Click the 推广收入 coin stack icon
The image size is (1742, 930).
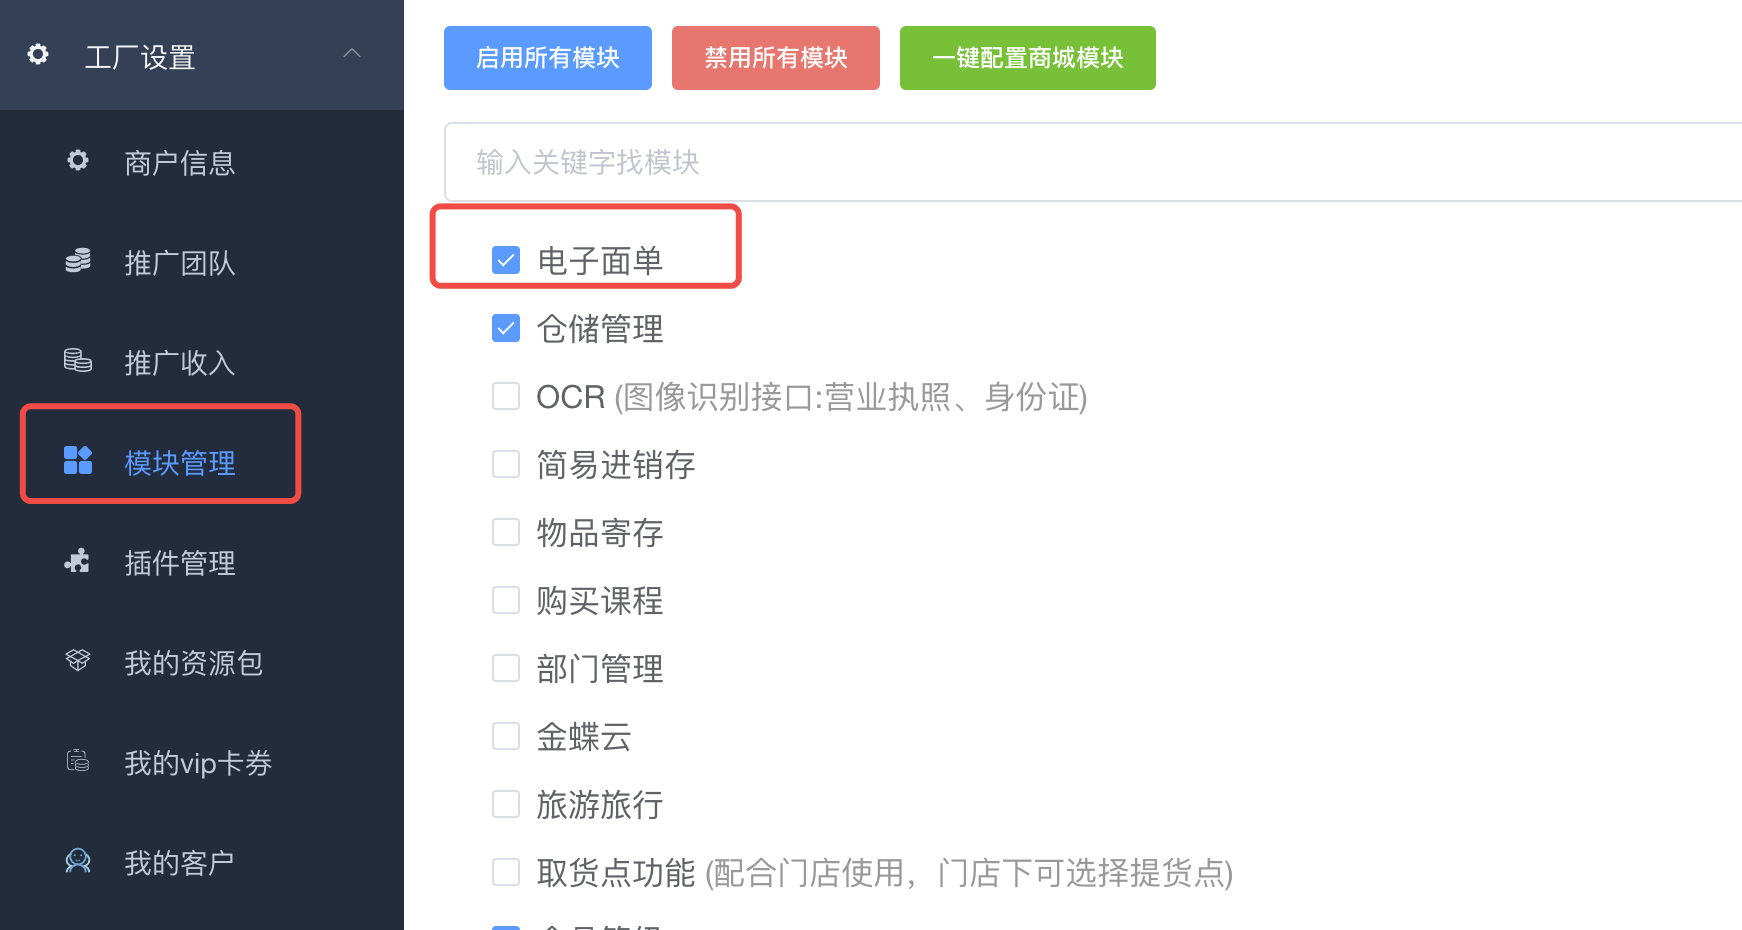click(x=78, y=360)
